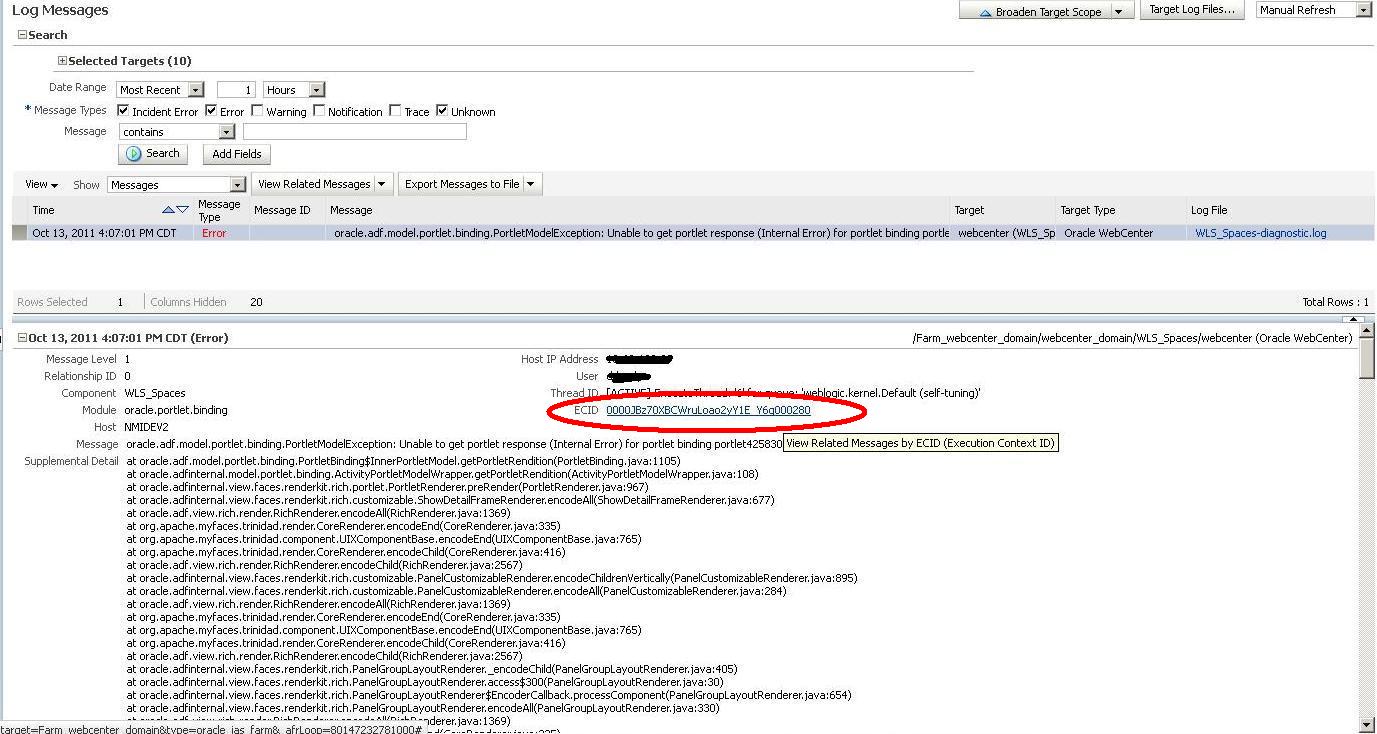Collapse the Search section

click(x=22, y=34)
